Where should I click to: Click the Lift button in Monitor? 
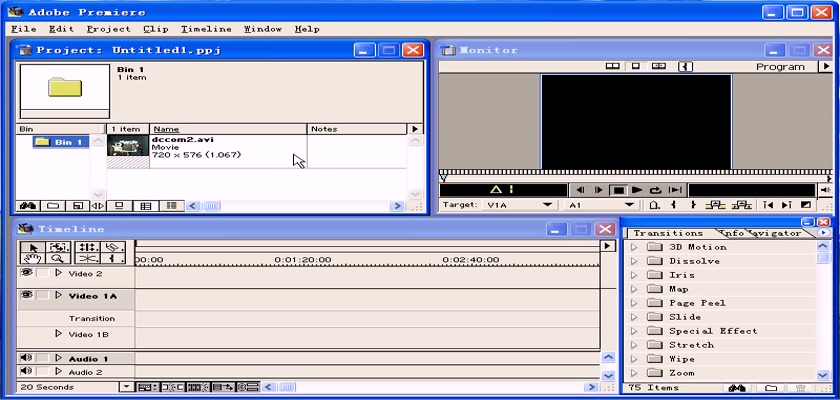[716, 205]
